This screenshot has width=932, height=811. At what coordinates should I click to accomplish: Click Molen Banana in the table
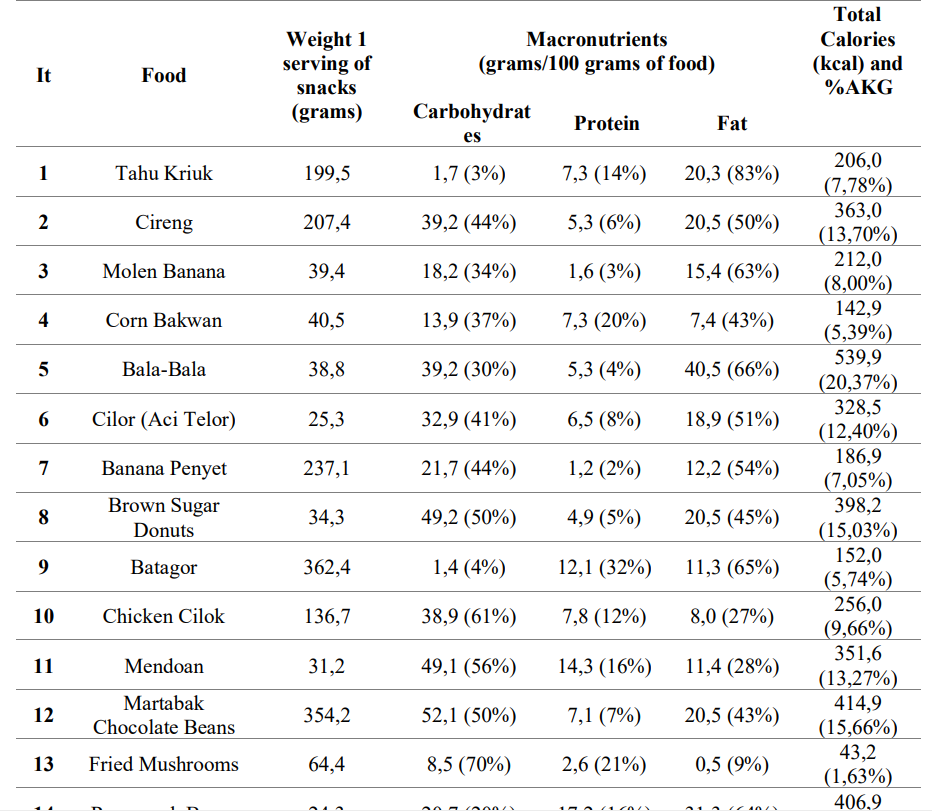click(163, 271)
